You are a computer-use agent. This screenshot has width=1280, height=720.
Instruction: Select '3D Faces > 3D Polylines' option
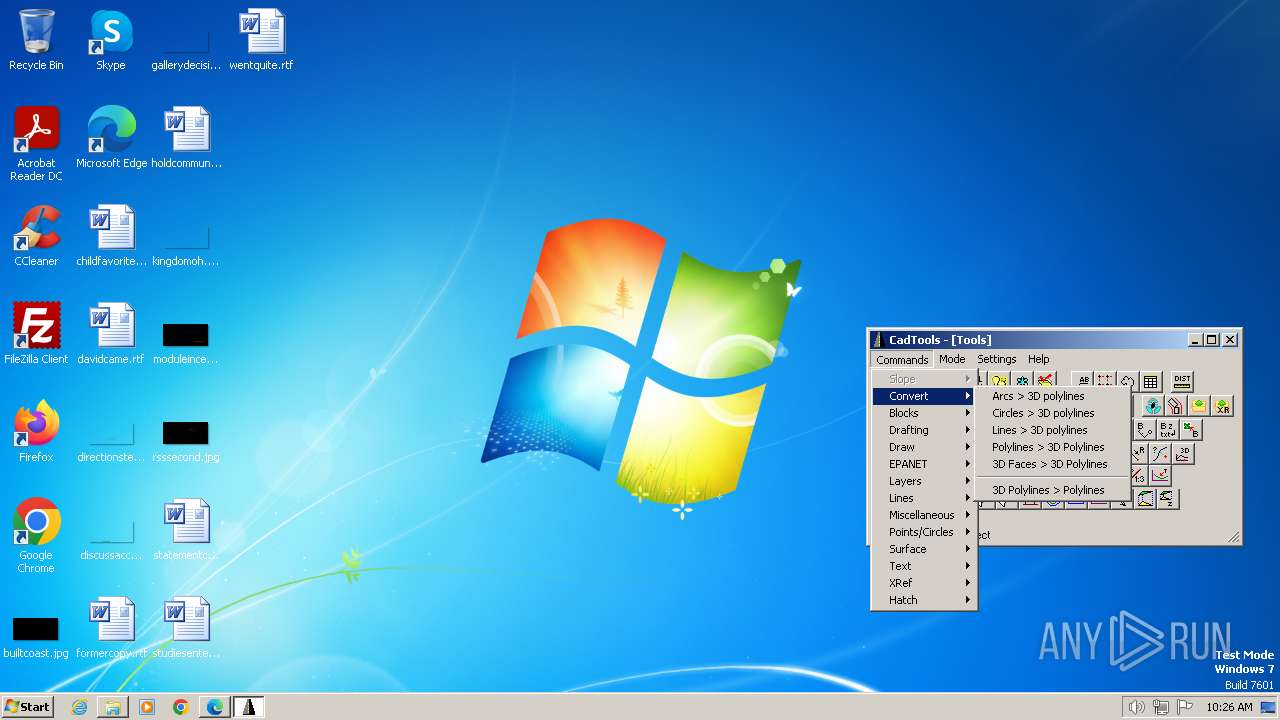[1053, 464]
